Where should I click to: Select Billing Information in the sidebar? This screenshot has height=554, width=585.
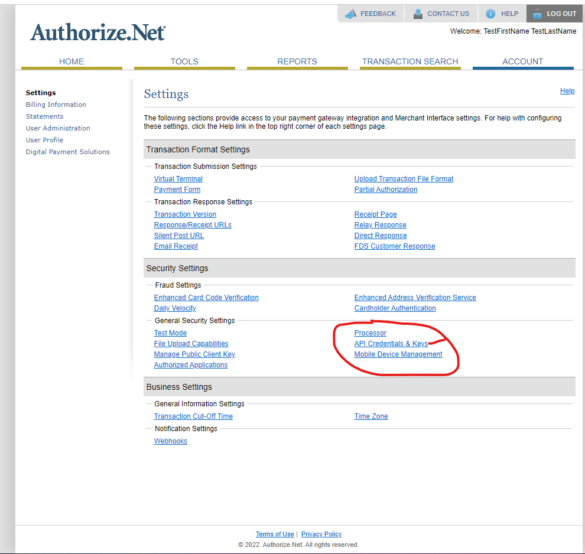pyautogui.click(x=56, y=104)
